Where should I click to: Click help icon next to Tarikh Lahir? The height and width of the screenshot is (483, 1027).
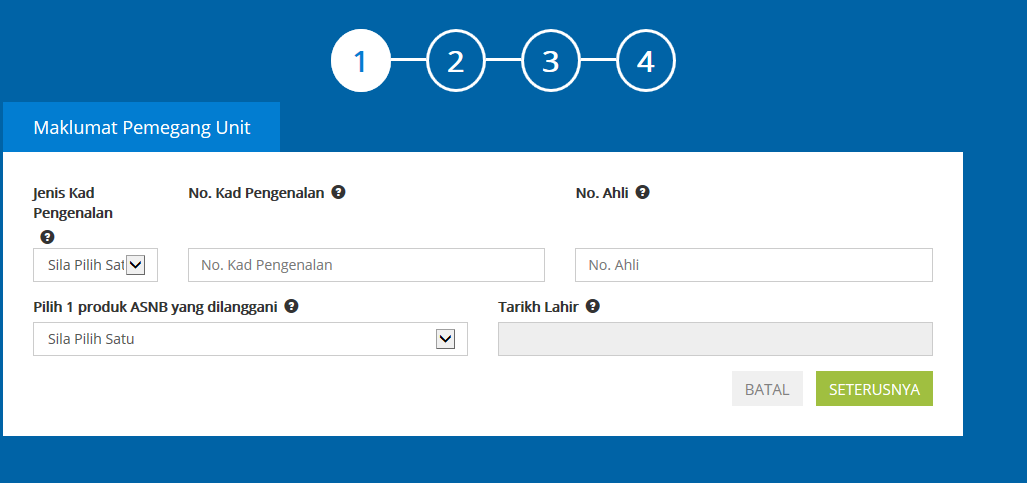point(593,306)
